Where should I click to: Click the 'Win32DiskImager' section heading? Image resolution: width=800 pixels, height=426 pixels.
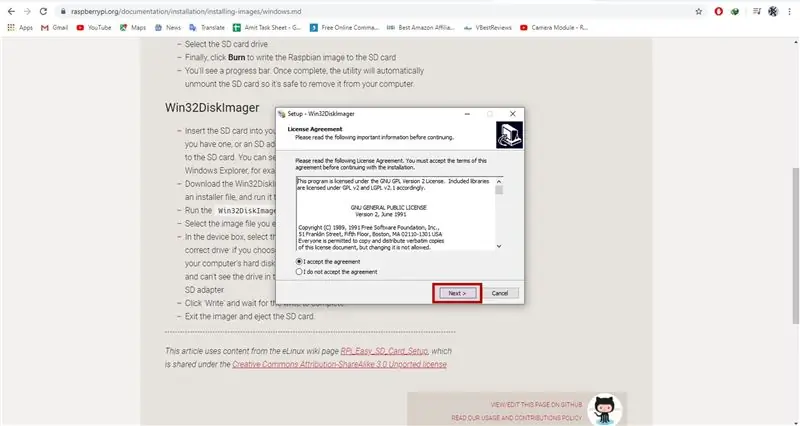212,108
